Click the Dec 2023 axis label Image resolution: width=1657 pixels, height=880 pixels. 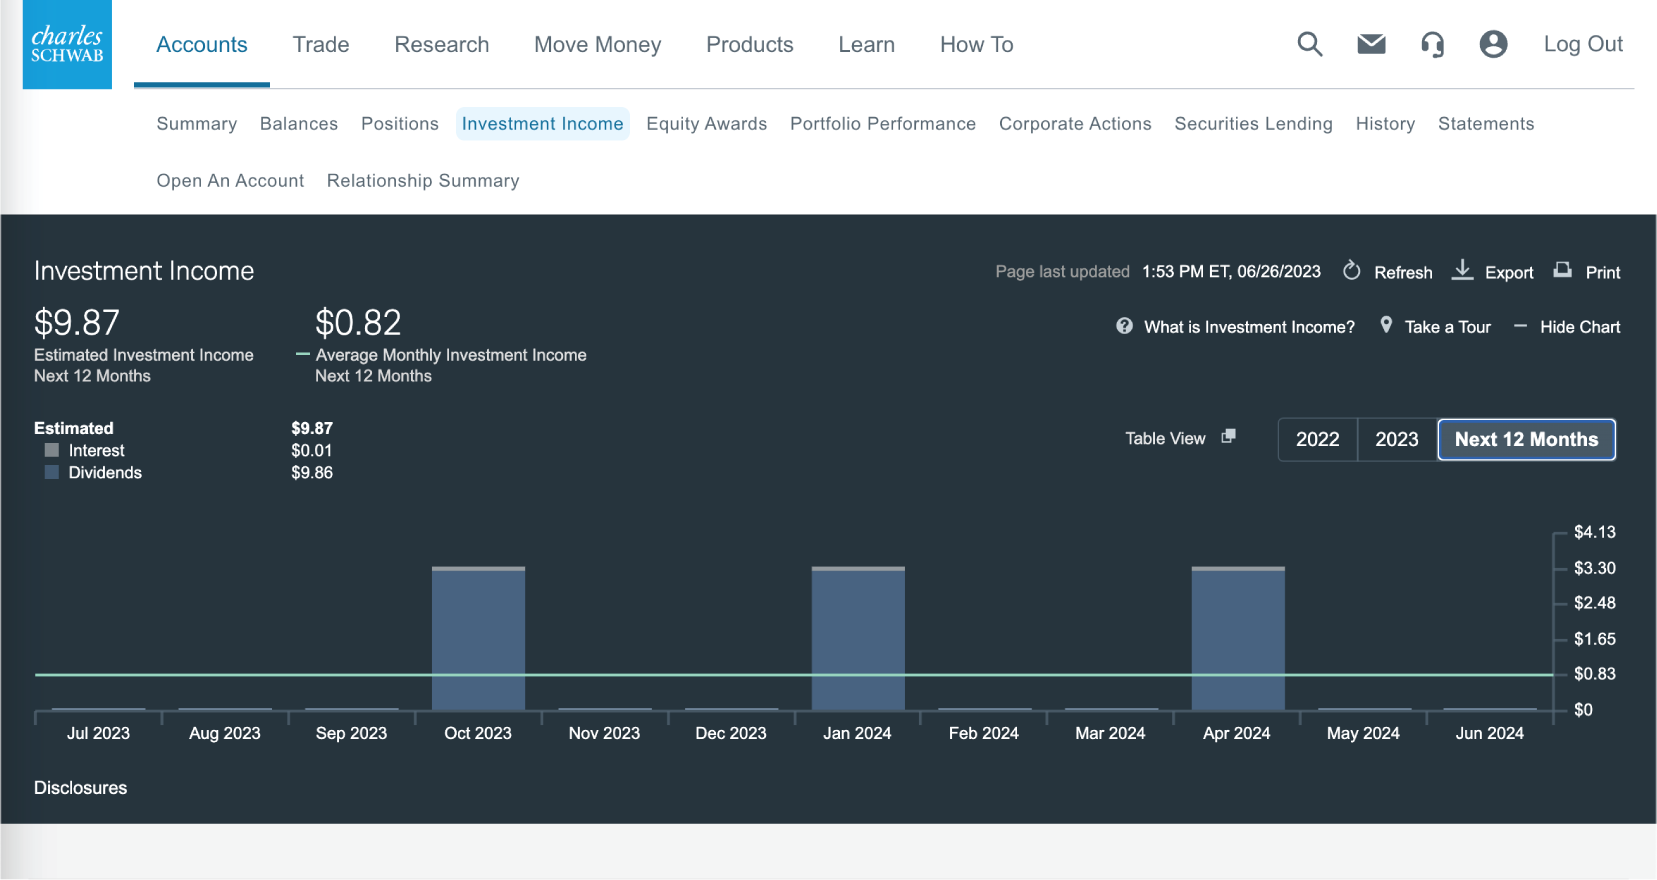[731, 733]
